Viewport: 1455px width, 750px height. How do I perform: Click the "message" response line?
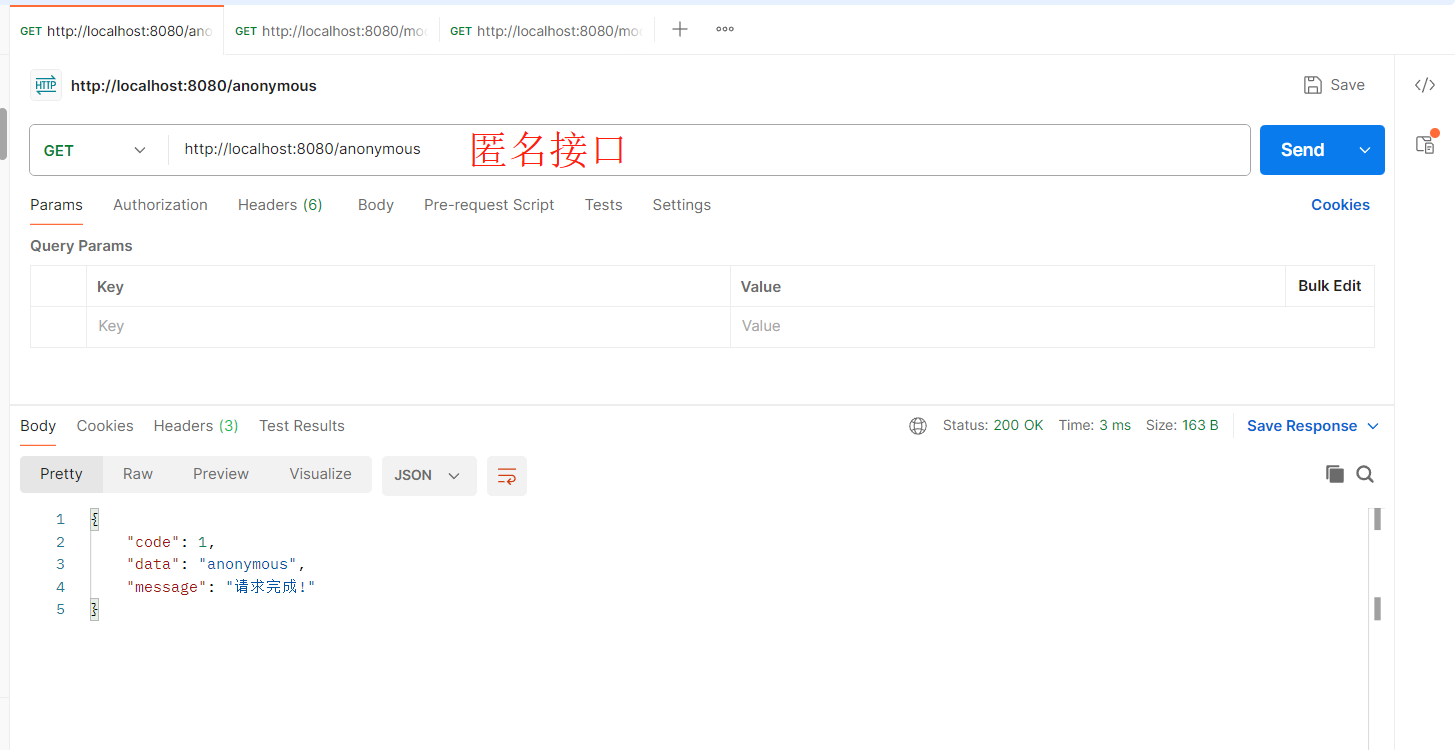coord(221,587)
